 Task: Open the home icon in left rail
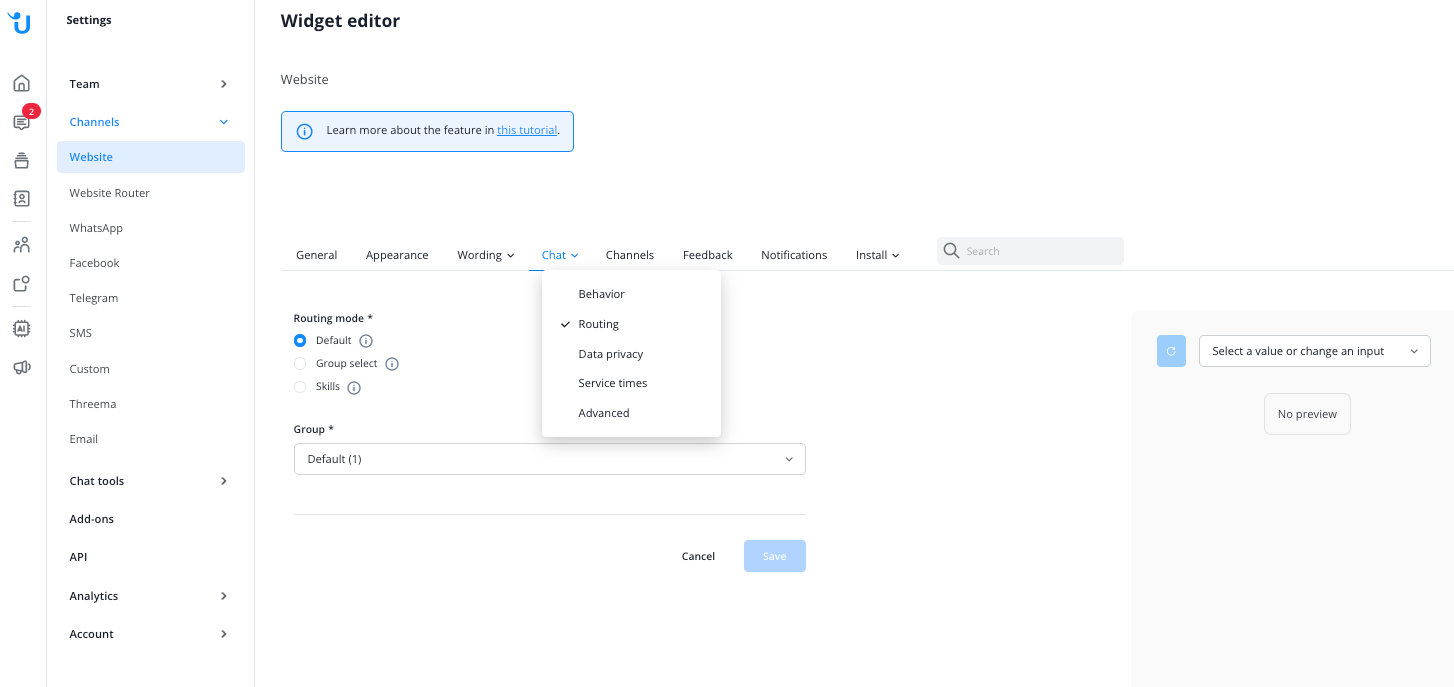21,83
